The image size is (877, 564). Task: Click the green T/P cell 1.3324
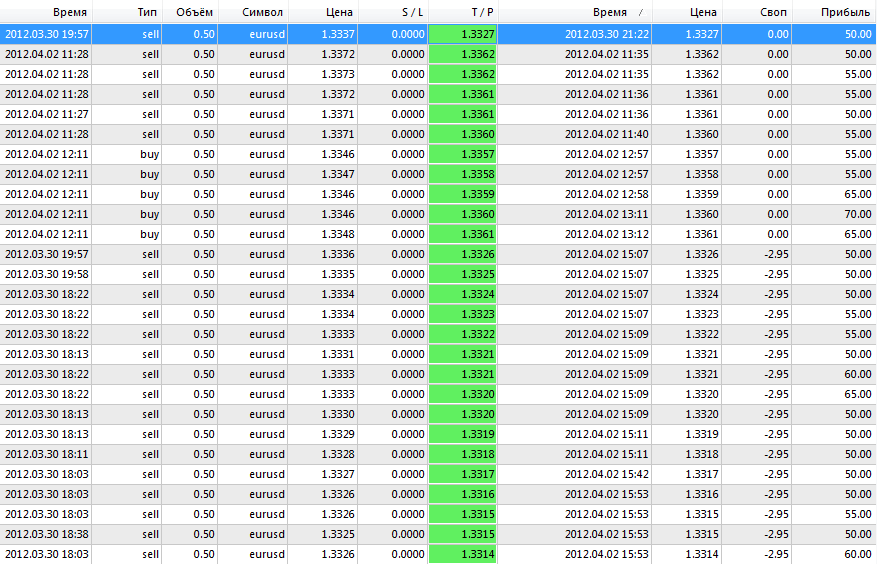coord(463,294)
